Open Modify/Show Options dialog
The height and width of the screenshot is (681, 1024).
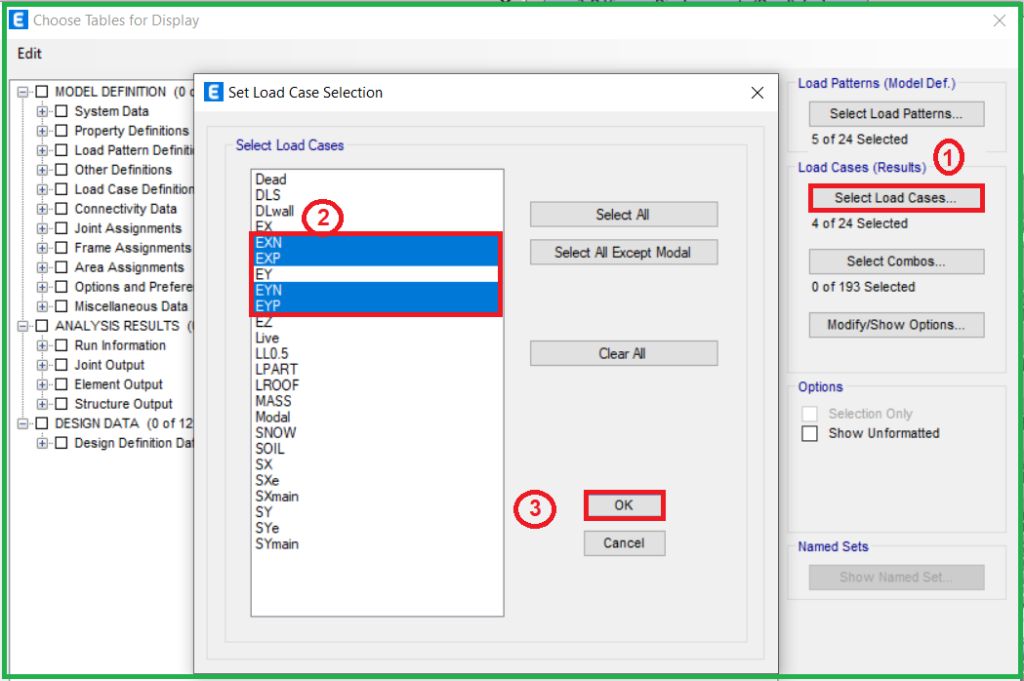coord(897,325)
